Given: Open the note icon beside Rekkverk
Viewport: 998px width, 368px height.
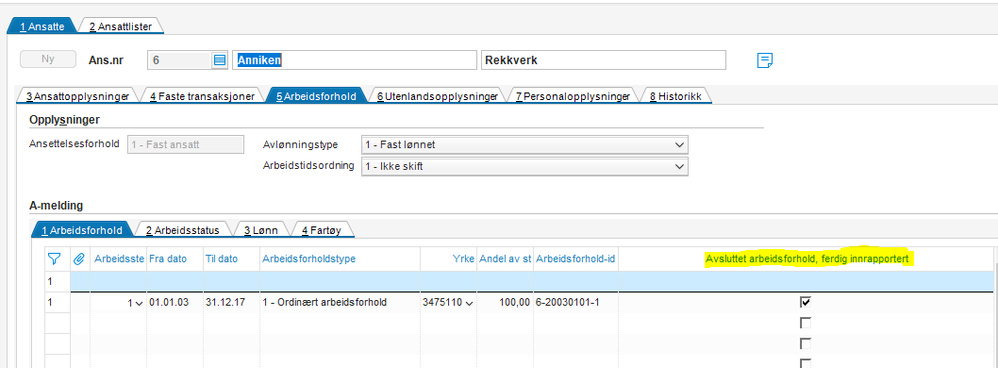Looking at the screenshot, I should coord(764,60).
